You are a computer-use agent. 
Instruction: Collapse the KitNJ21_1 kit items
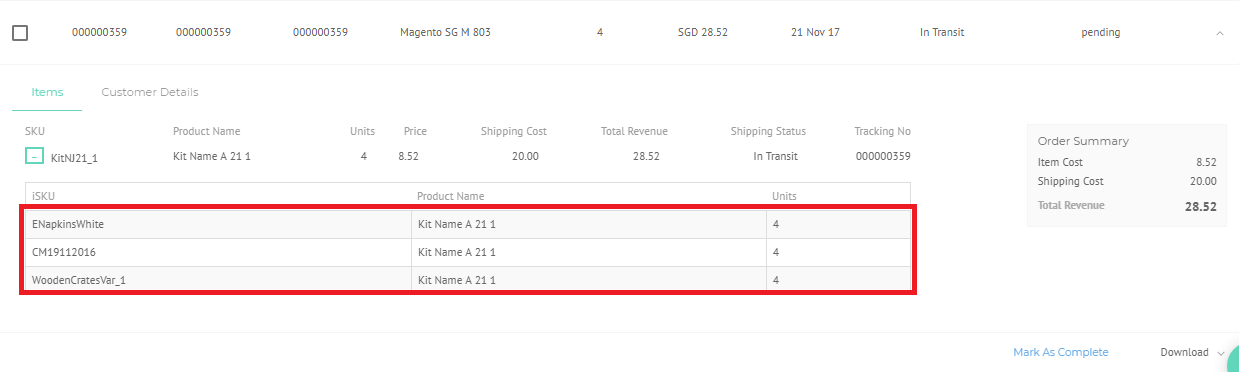click(34, 156)
